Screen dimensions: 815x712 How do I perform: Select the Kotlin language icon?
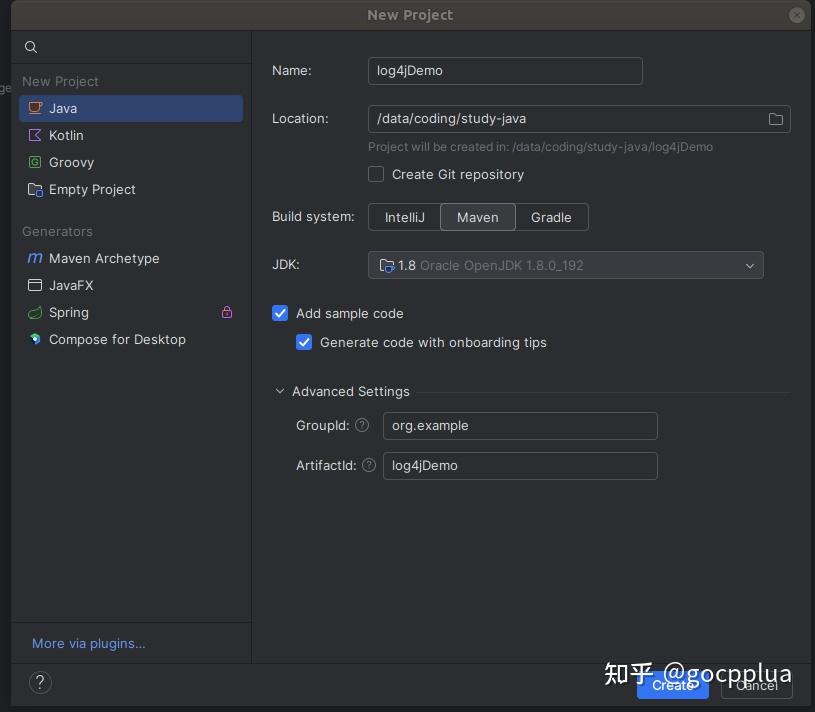[x=36, y=135]
